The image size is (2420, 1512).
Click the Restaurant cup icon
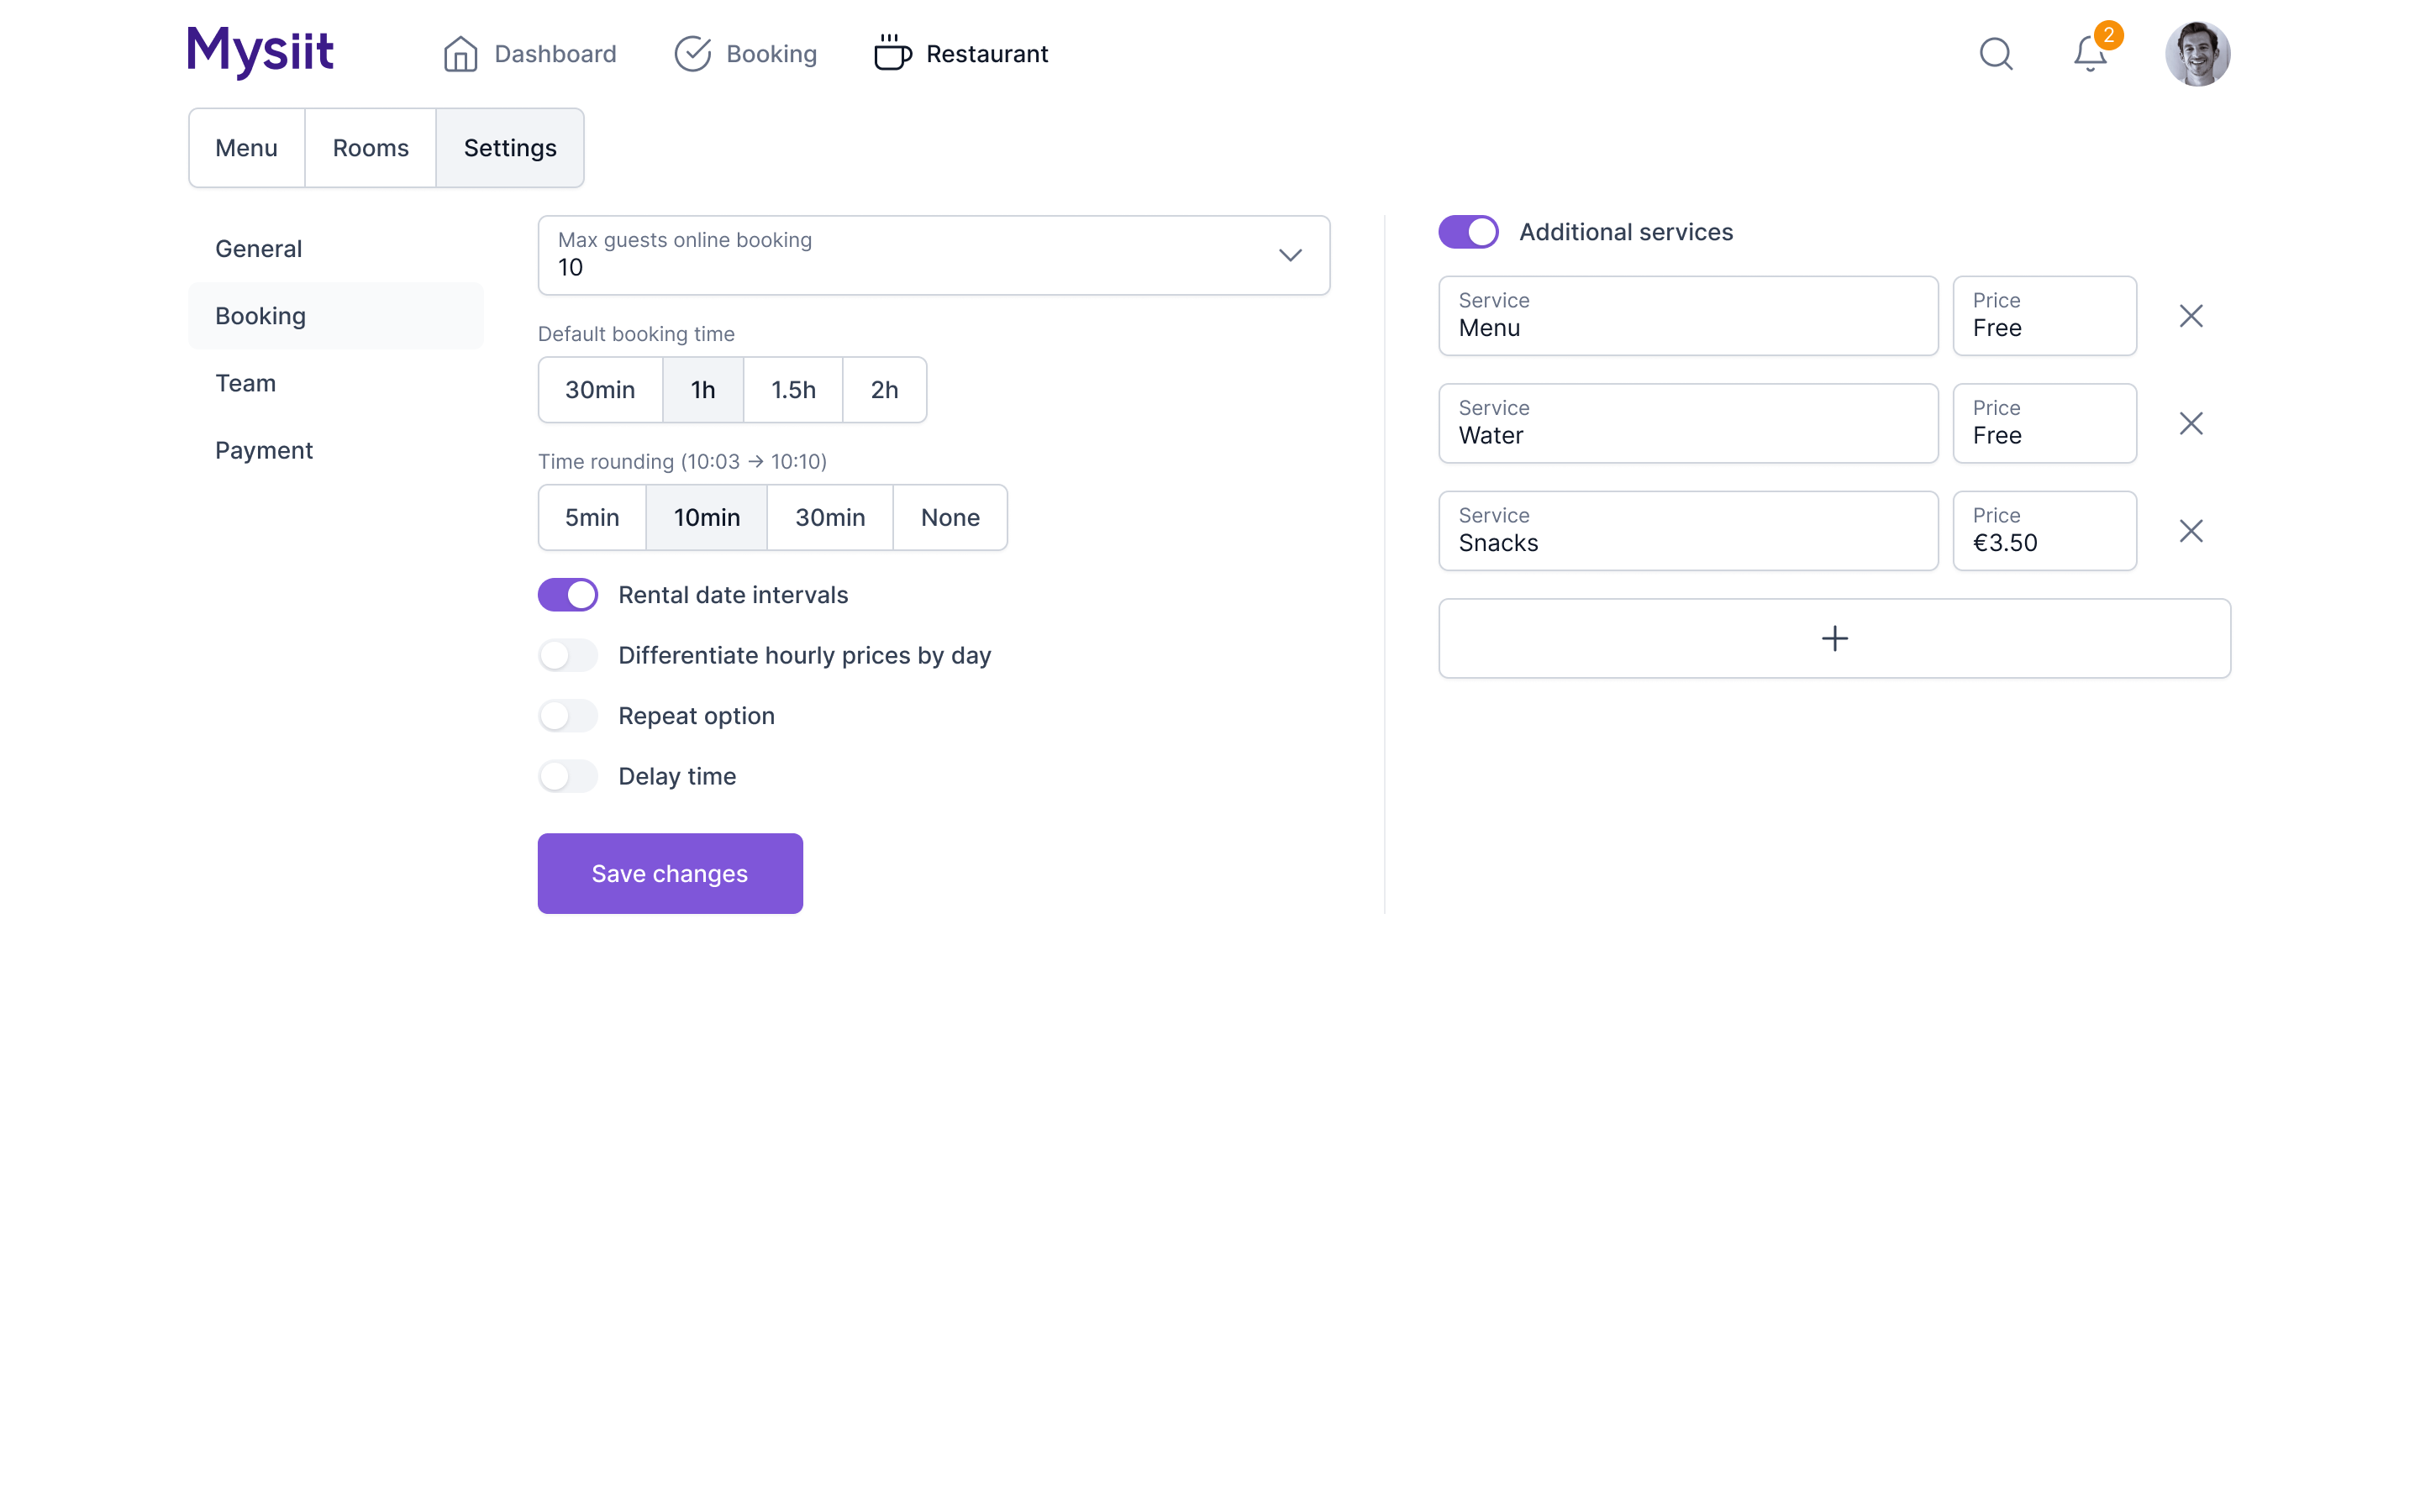(x=892, y=54)
